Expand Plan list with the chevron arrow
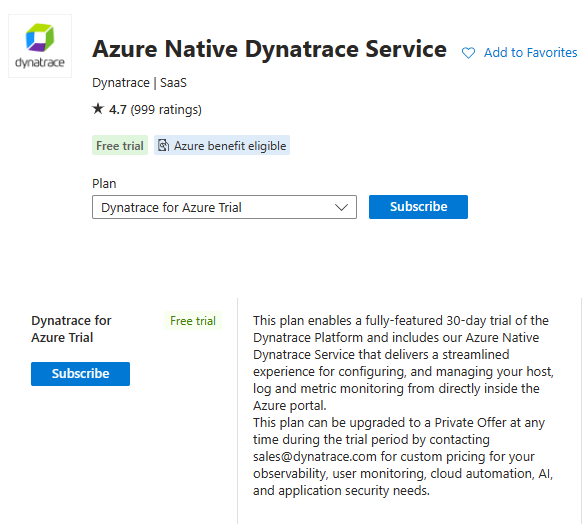This screenshot has height=524, width=583. pyautogui.click(x=341, y=207)
